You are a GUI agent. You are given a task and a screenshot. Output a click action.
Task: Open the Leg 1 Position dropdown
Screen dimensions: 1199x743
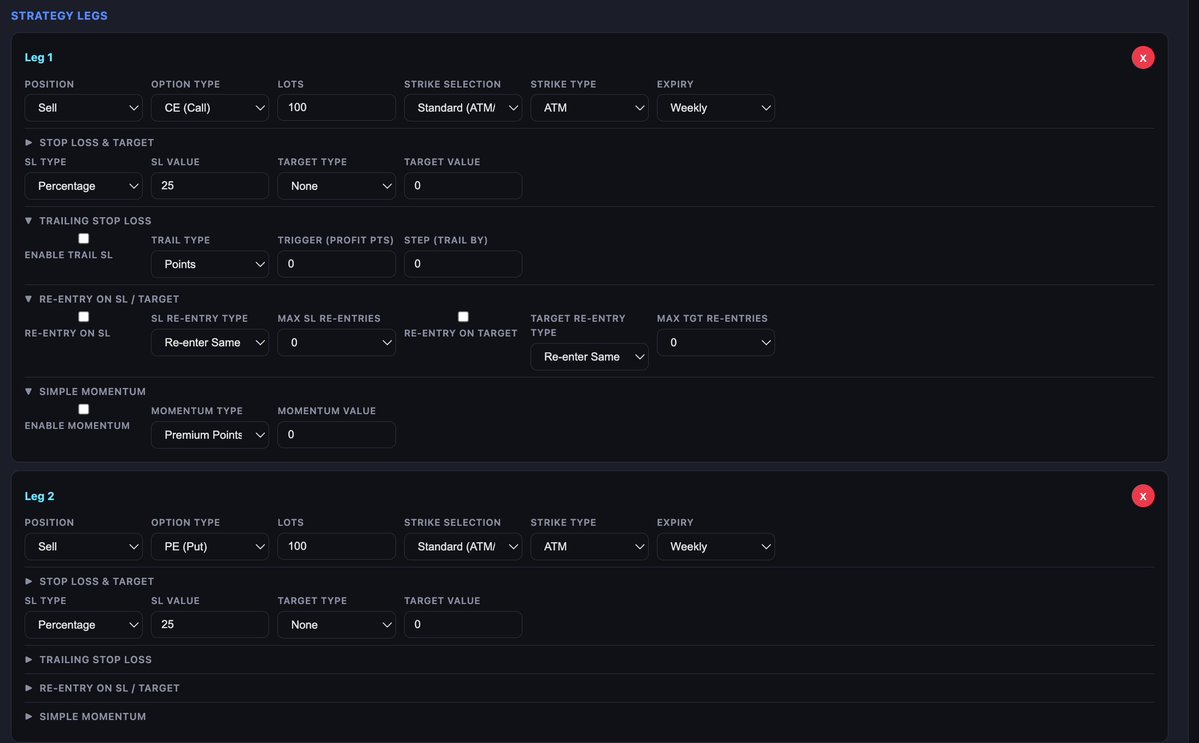pyautogui.click(x=83, y=108)
